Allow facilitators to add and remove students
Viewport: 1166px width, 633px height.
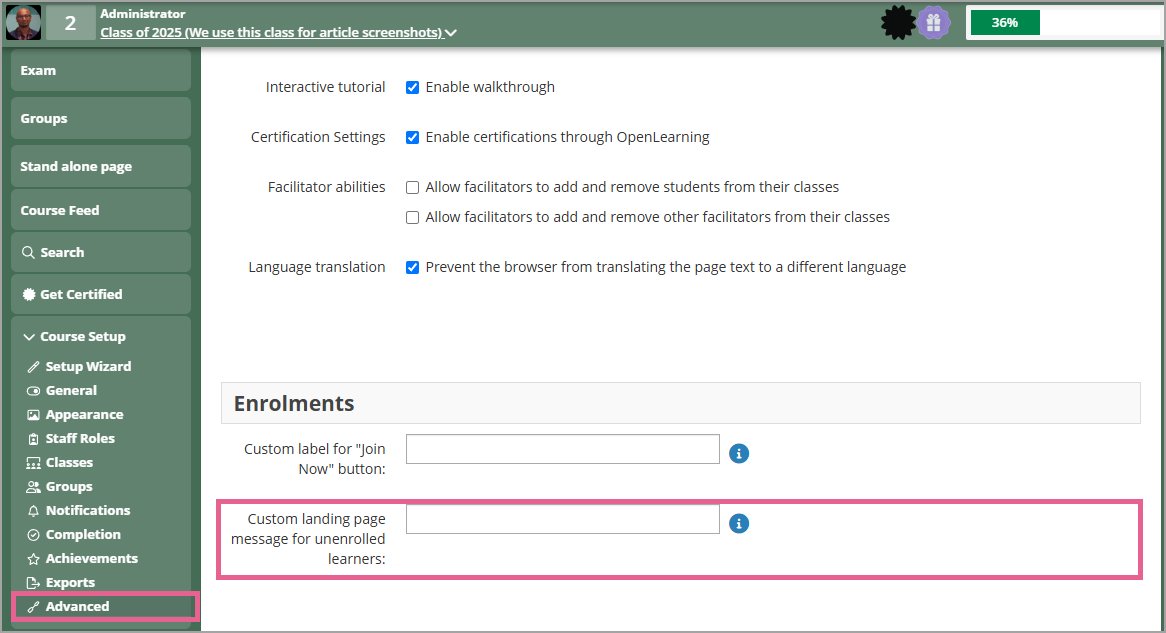412,187
